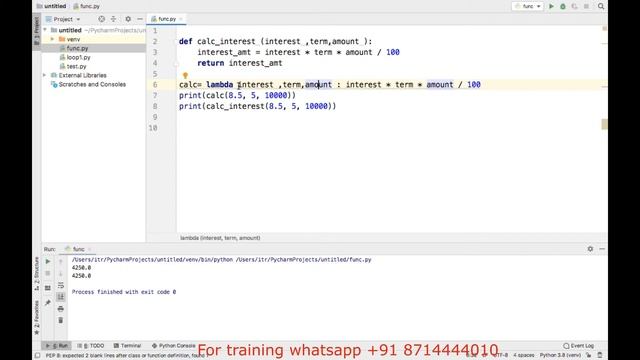Click the func.py breadcrumb in navigation bar
The height and width of the screenshot is (360, 640).
pyautogui.click(x=87, y=6)
